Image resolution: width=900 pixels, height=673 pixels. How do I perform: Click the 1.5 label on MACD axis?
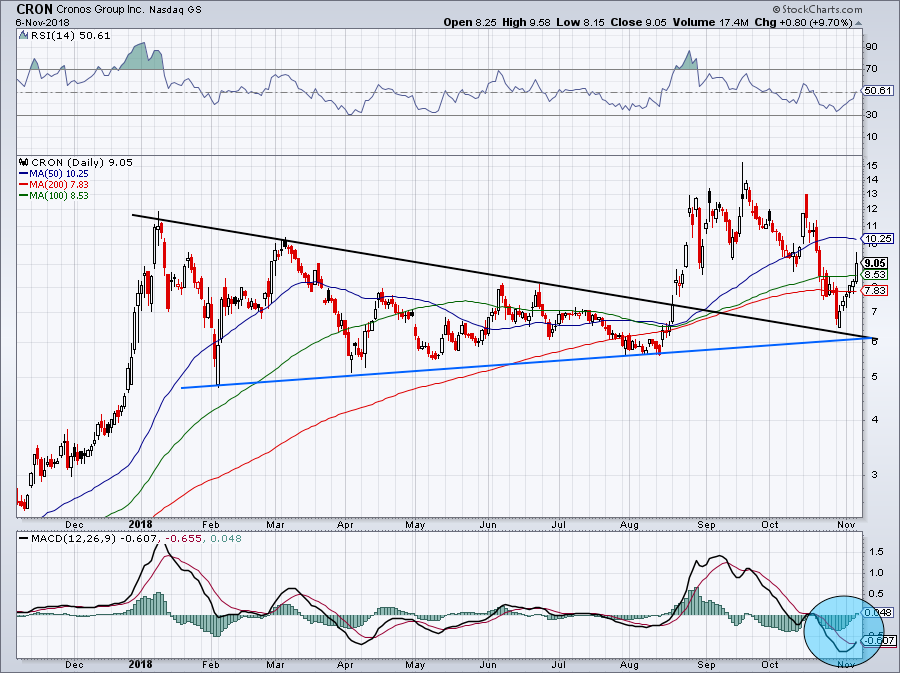point(876,552)
